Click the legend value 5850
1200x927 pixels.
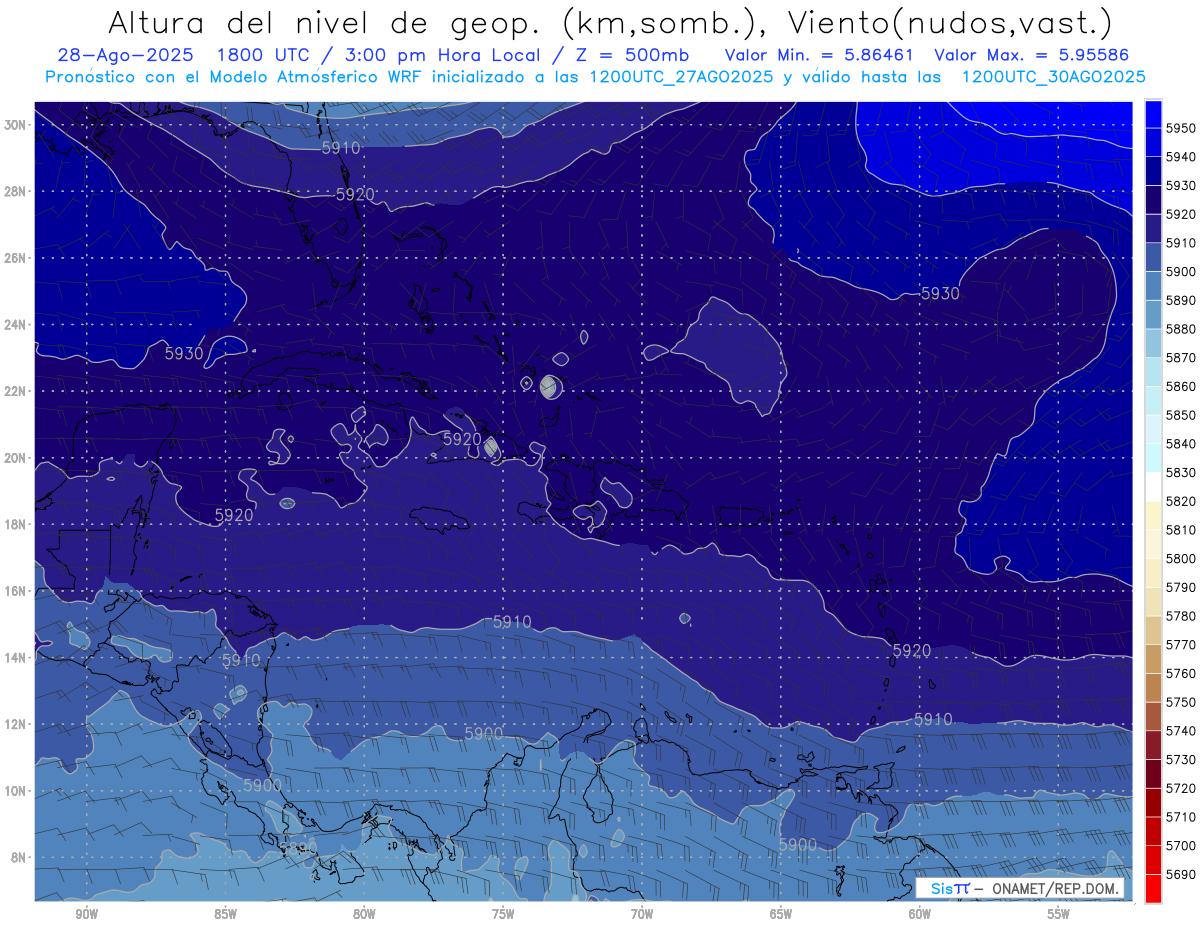point(1181,415)
